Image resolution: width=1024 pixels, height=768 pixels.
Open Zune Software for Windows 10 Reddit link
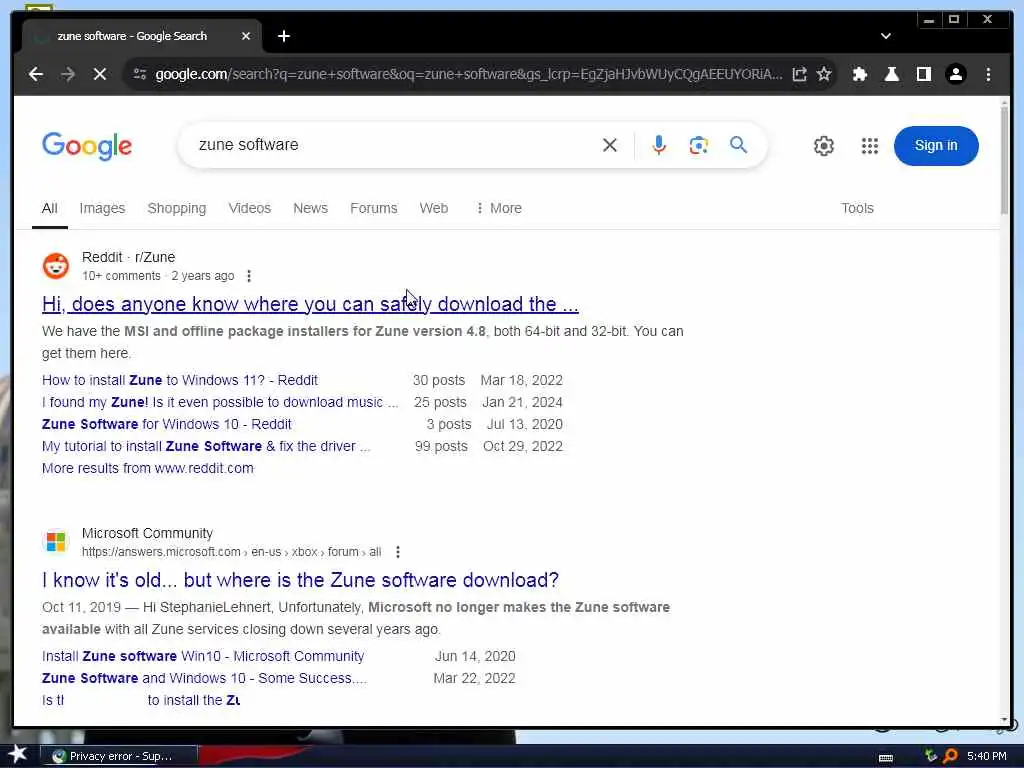(x=167, y=424)
